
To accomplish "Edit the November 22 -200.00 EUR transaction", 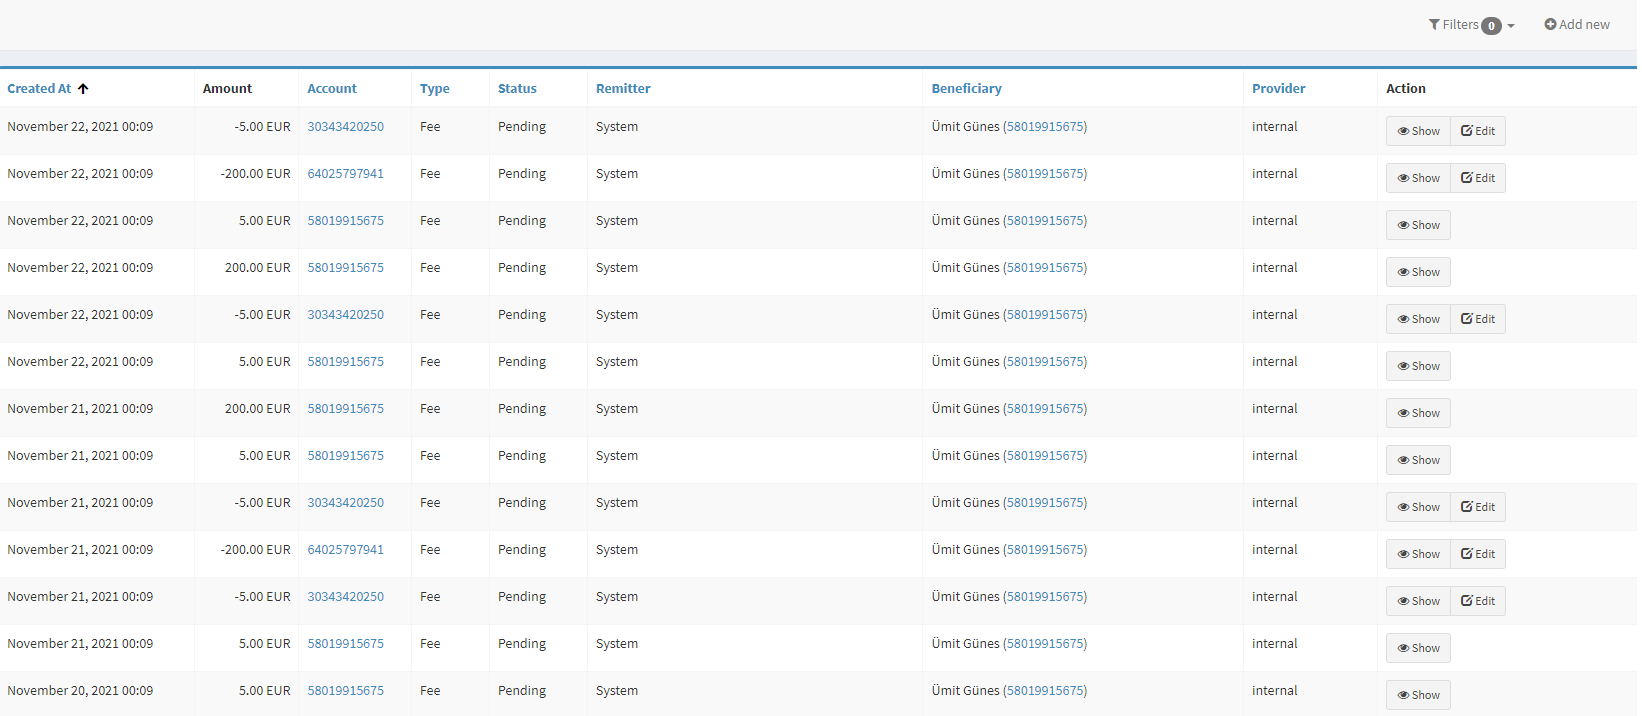I will pos(1477,178).
